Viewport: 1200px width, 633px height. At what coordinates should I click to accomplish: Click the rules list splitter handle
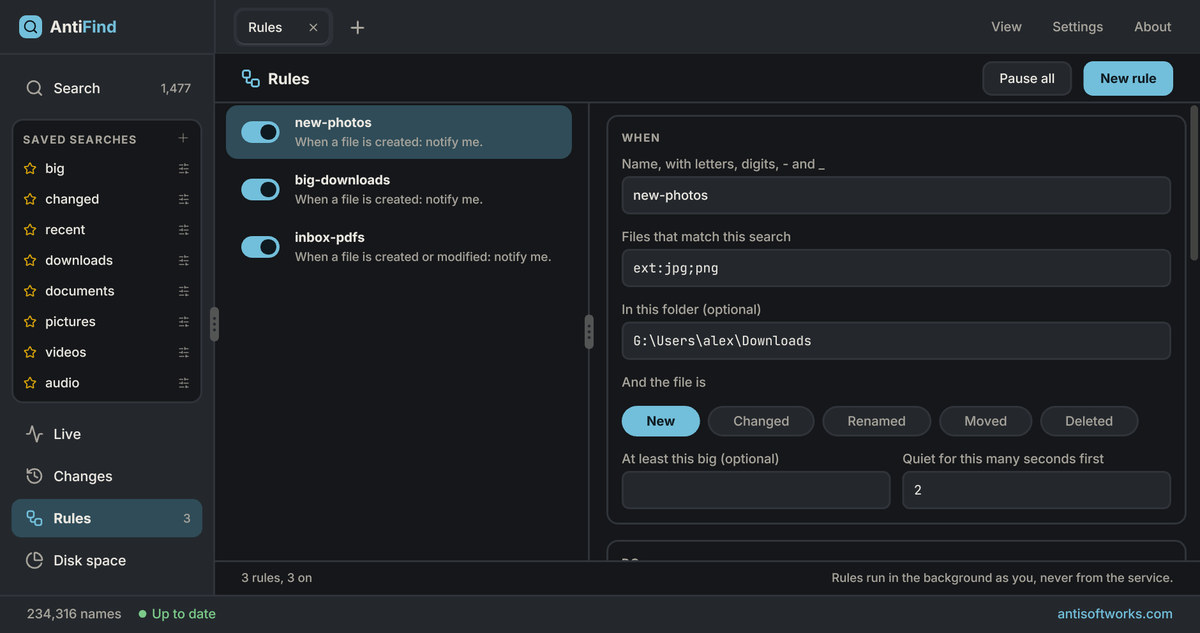click(588, 331)
